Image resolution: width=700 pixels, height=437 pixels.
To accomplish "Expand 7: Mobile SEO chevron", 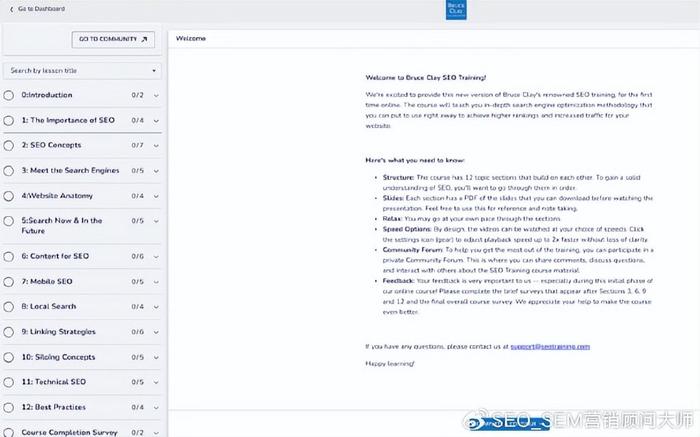I will [x=156, y=282].
